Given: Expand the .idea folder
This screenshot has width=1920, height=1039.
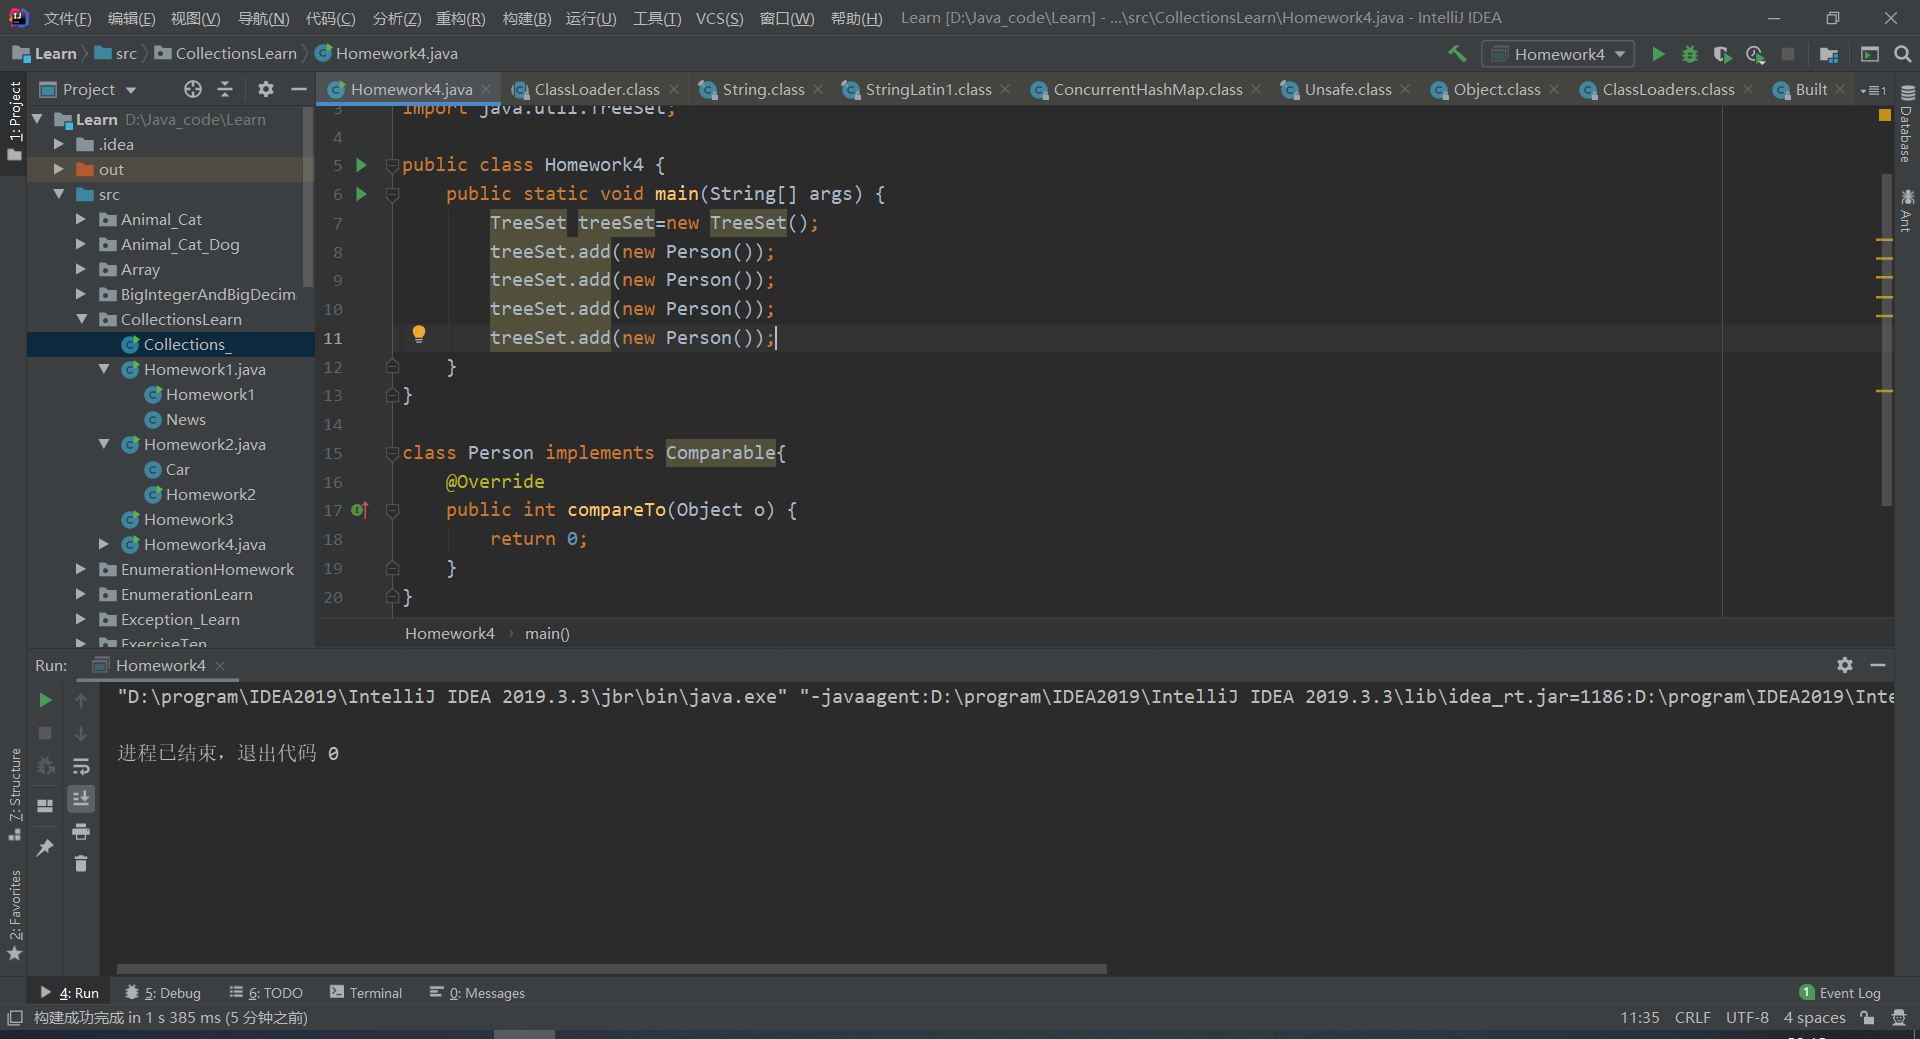Looking at the screenshot, I should tap(58, 144).
